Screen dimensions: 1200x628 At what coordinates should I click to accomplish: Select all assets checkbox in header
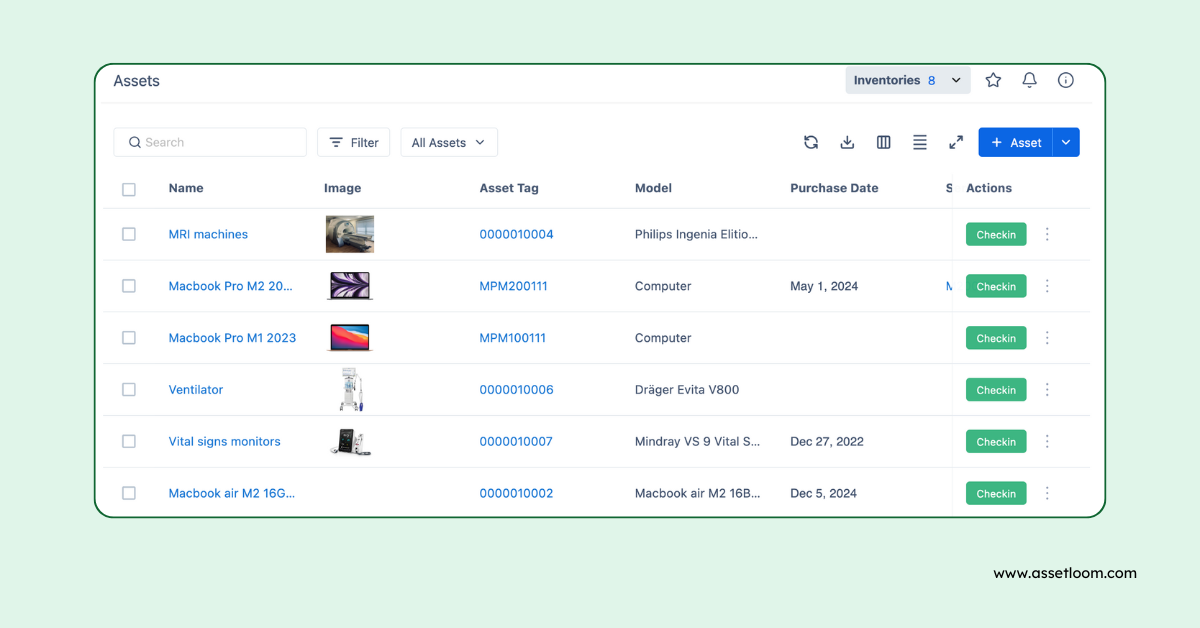pyautogui.click(x=129, y=189)
